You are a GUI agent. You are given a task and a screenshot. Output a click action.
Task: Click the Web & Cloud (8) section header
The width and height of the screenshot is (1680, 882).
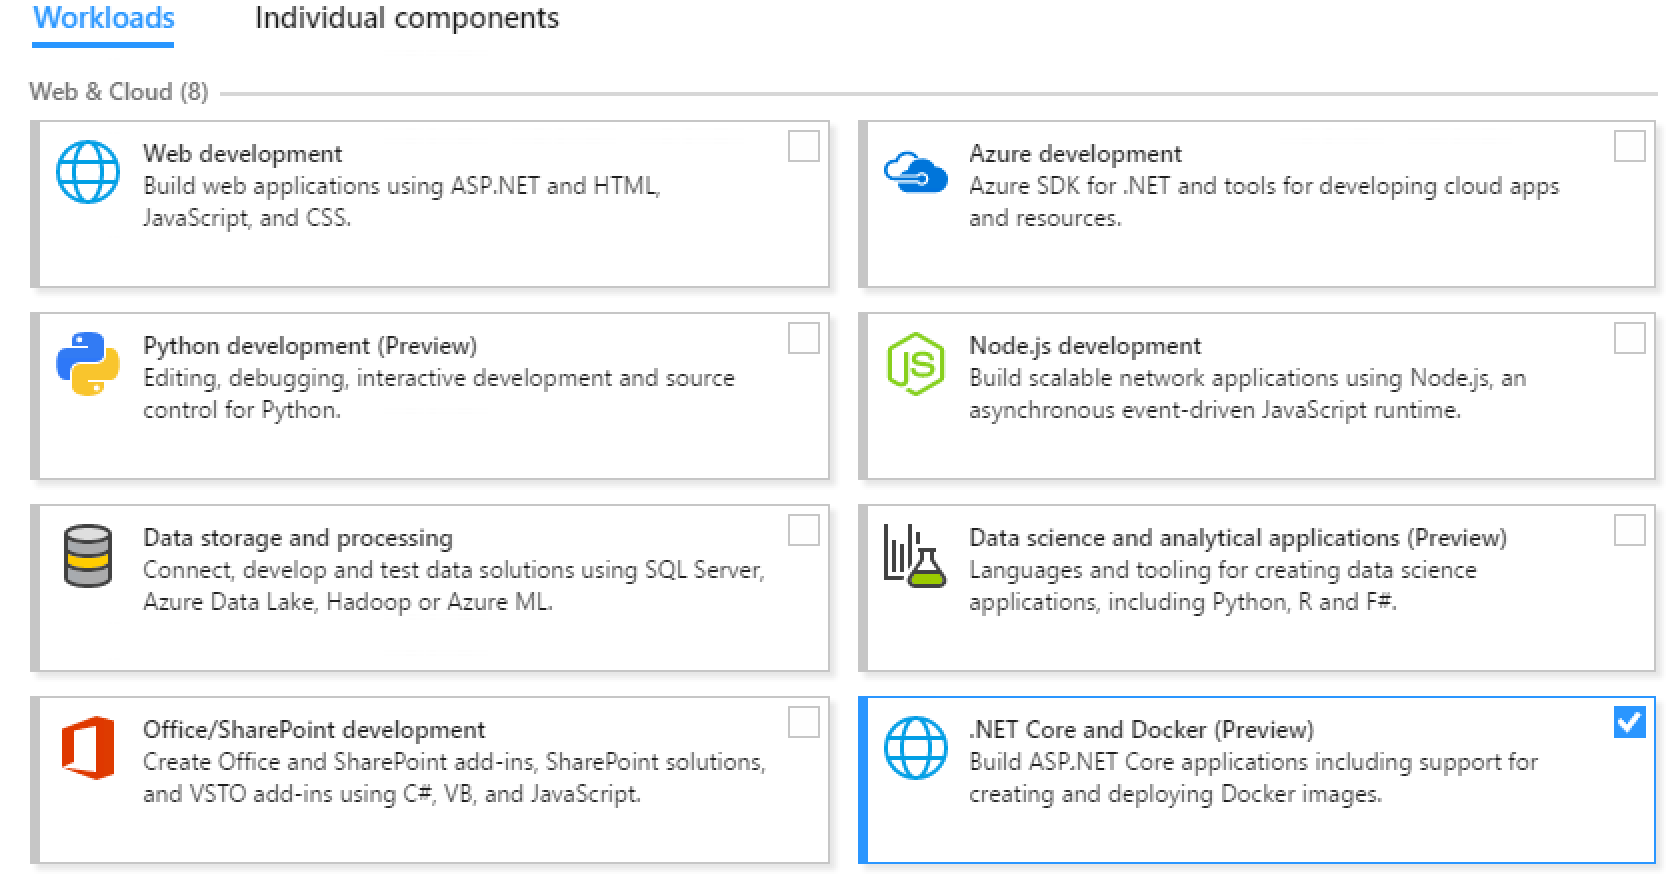[x=119, y=92]
